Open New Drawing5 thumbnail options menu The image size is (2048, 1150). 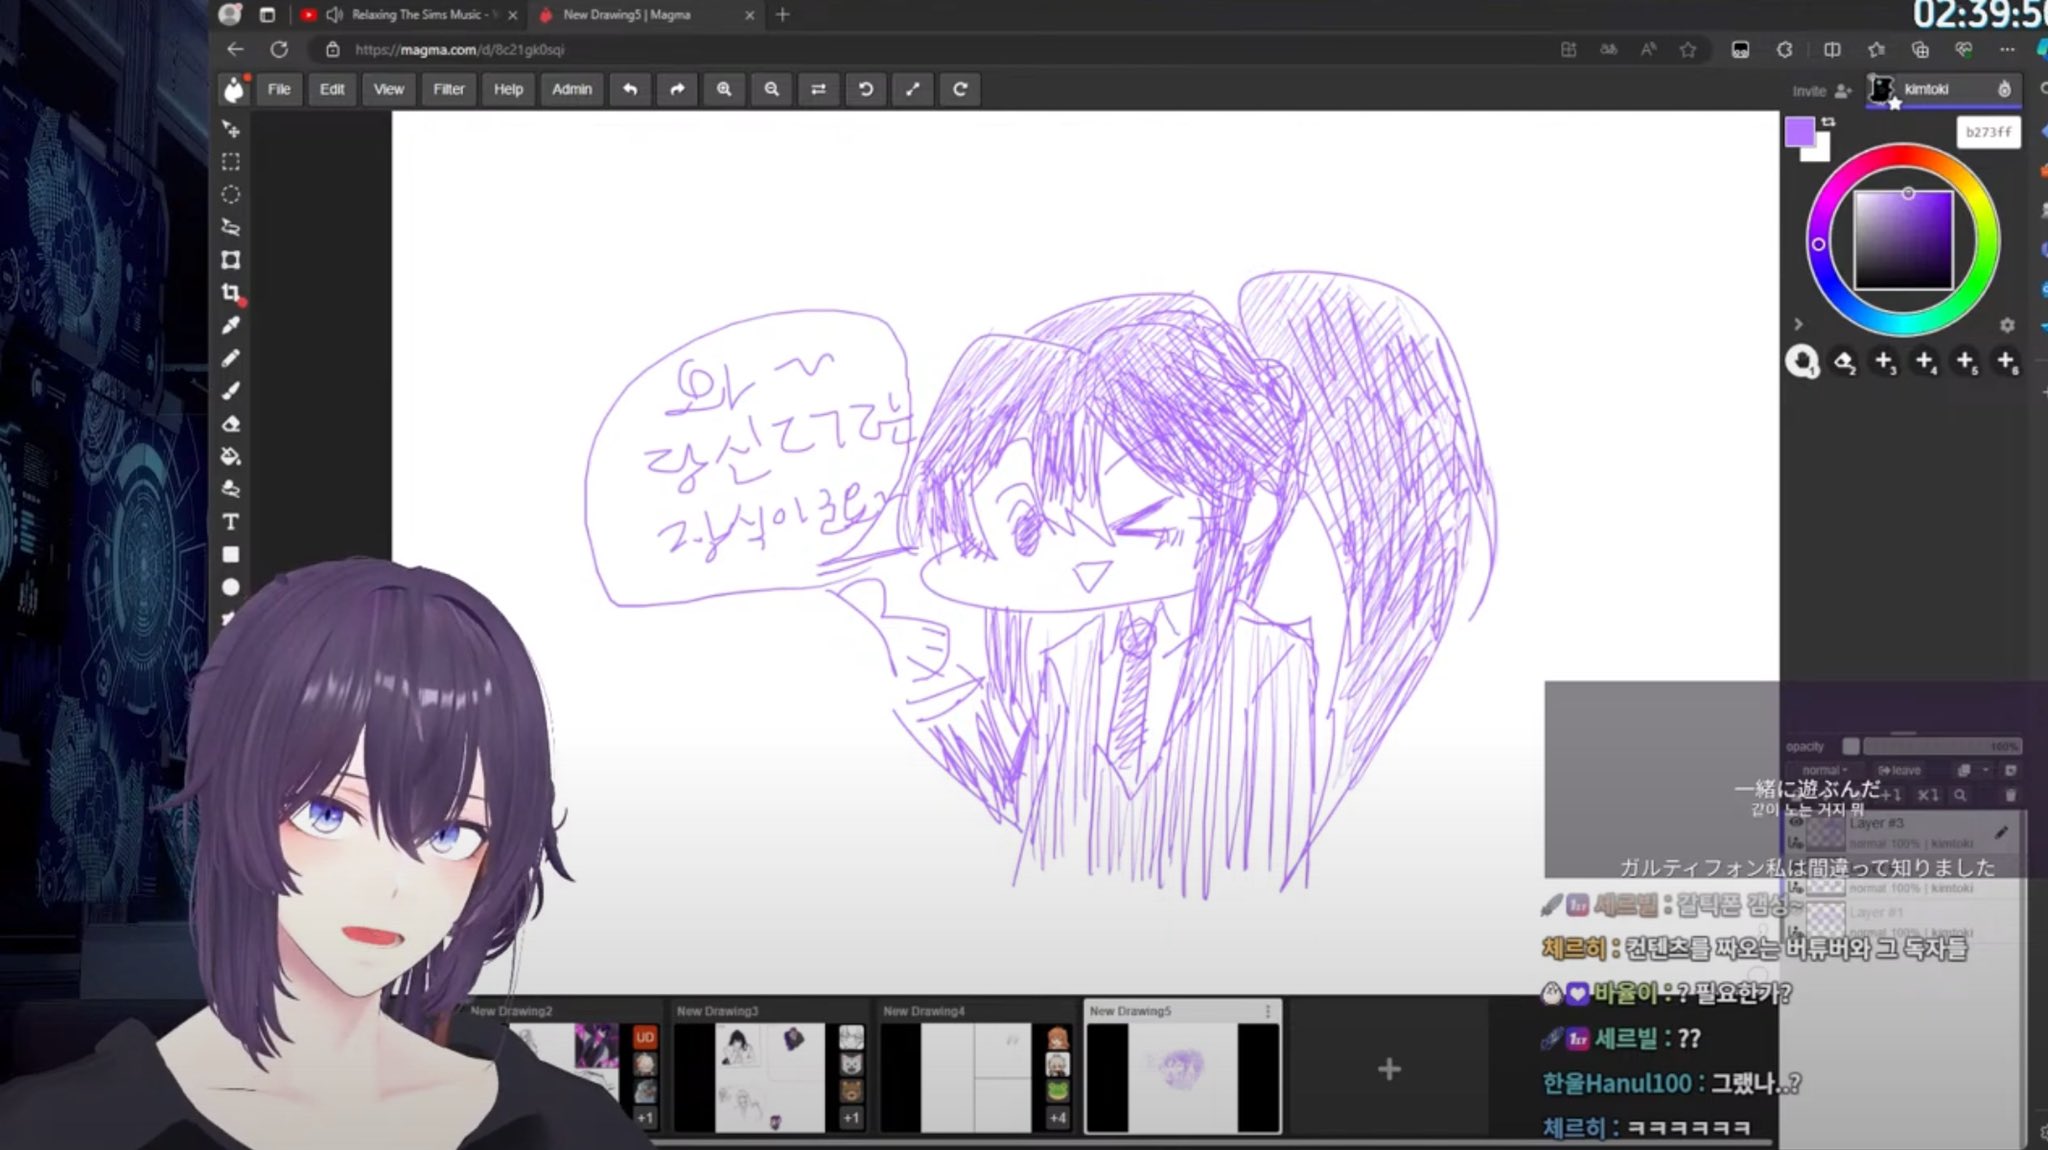[x=1268, y=1011]
